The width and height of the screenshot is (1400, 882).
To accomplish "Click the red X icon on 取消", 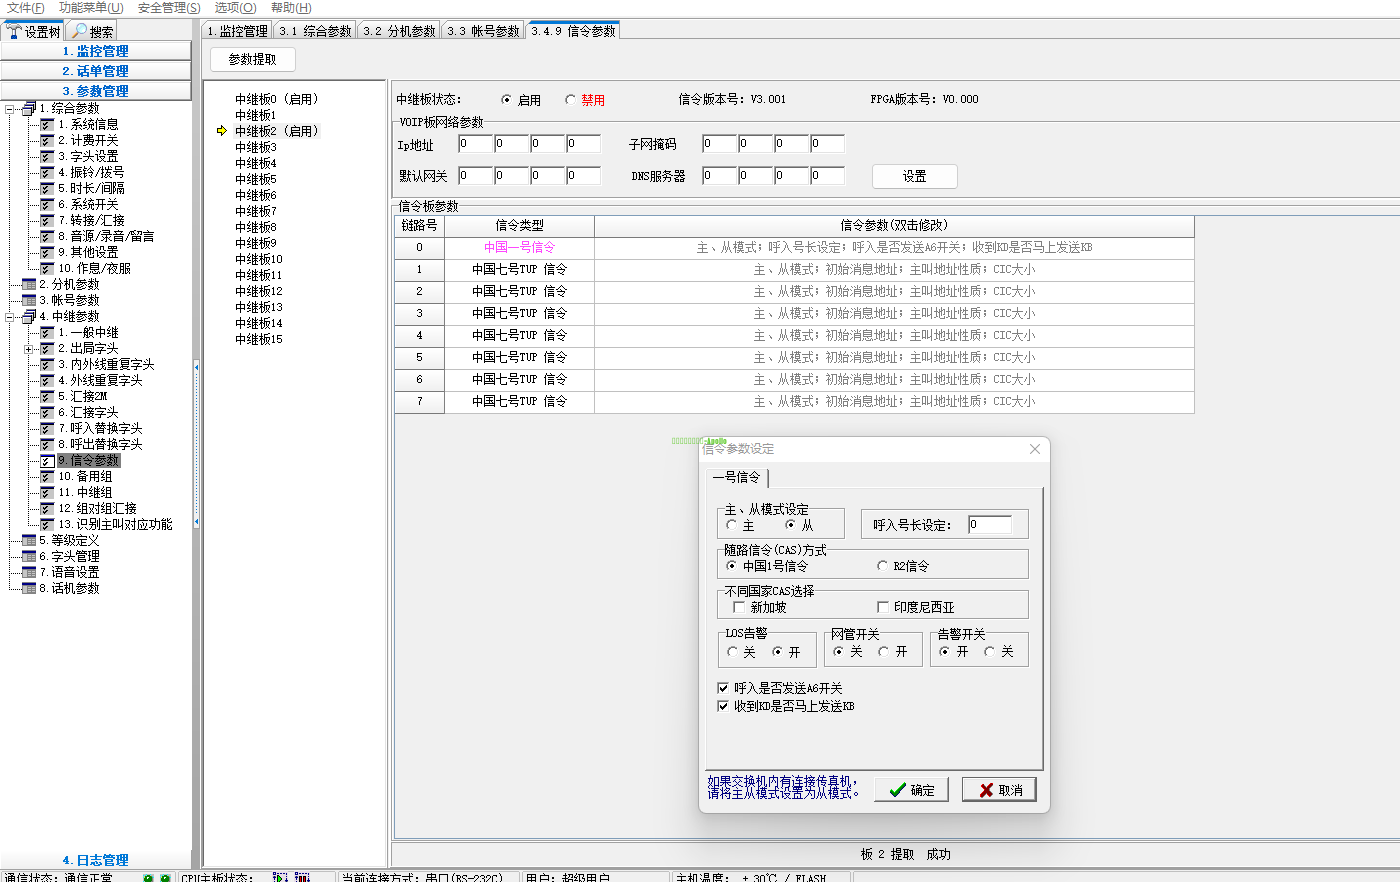I will (986, 790).
